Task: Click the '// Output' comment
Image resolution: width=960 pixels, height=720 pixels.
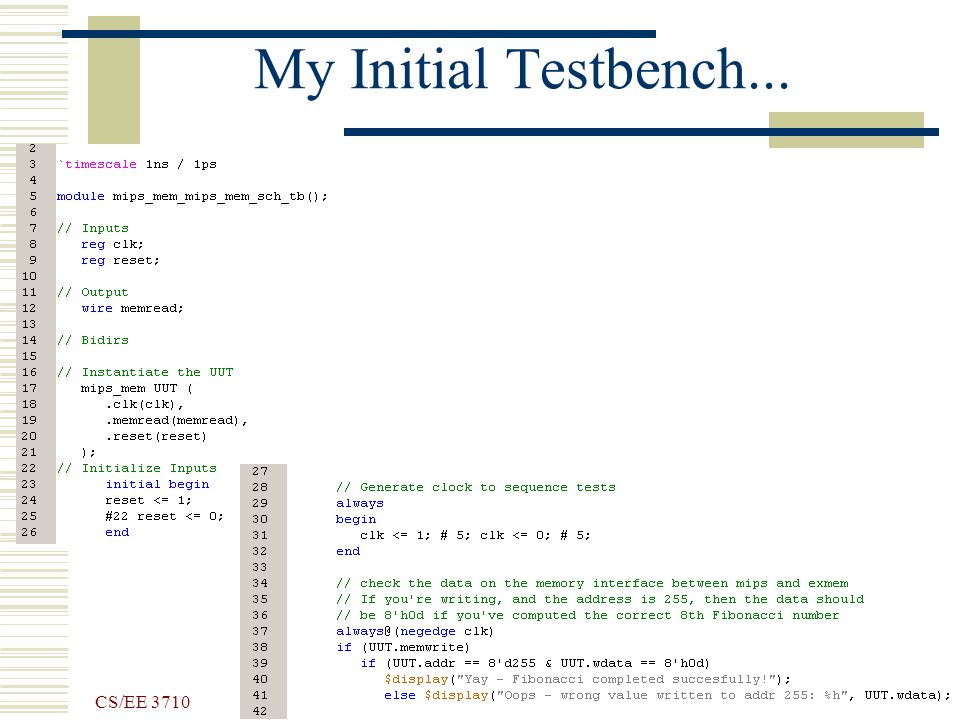Action: 93,292
